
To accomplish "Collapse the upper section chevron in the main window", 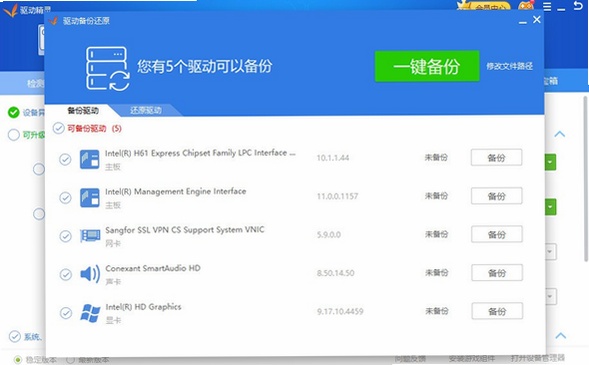I will click(x=560, y=134).
